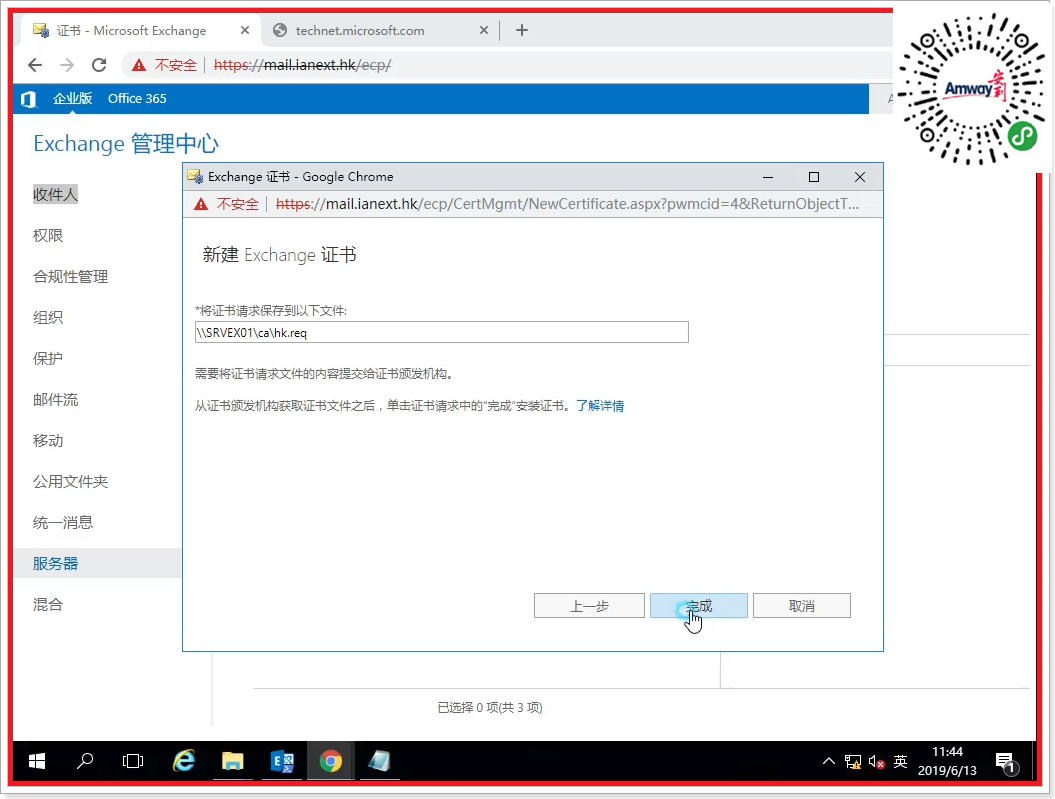
Task: Open the taskbar clock showing 11:44
Action: pyautogui.click(x=947, y=761)
